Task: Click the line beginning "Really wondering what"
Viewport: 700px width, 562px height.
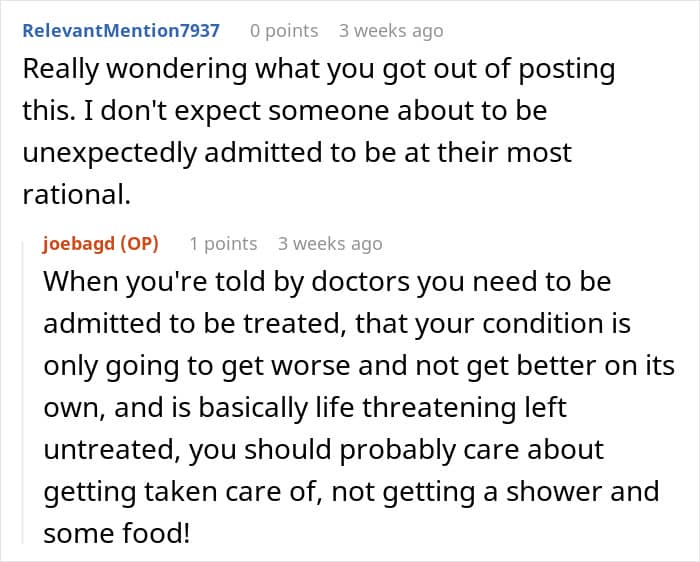Action: [318, 70]
